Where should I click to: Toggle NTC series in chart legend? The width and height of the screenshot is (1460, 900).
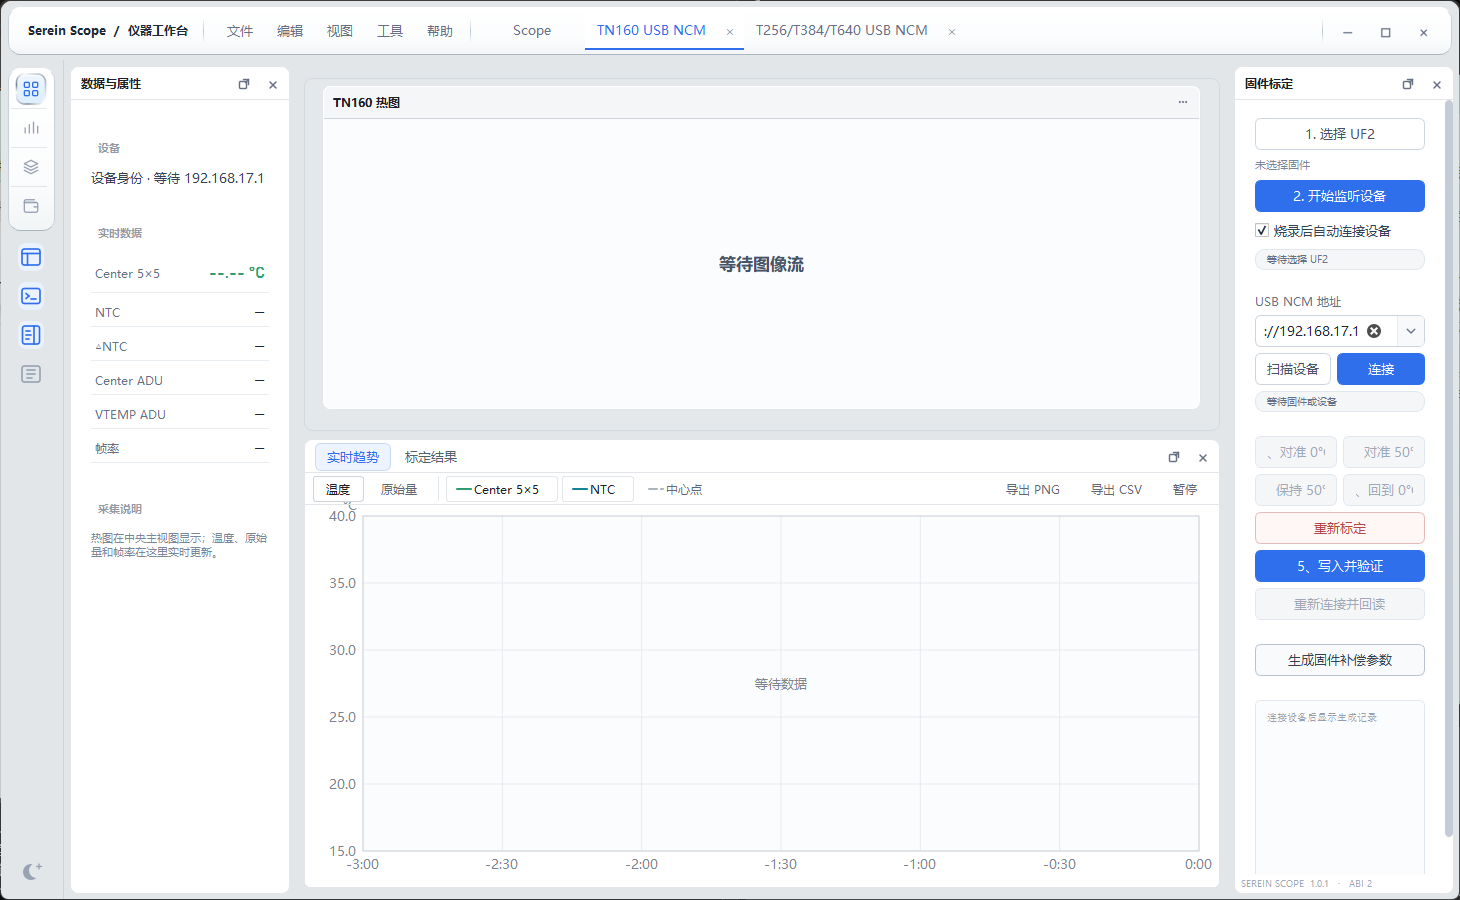pos(597,489)
